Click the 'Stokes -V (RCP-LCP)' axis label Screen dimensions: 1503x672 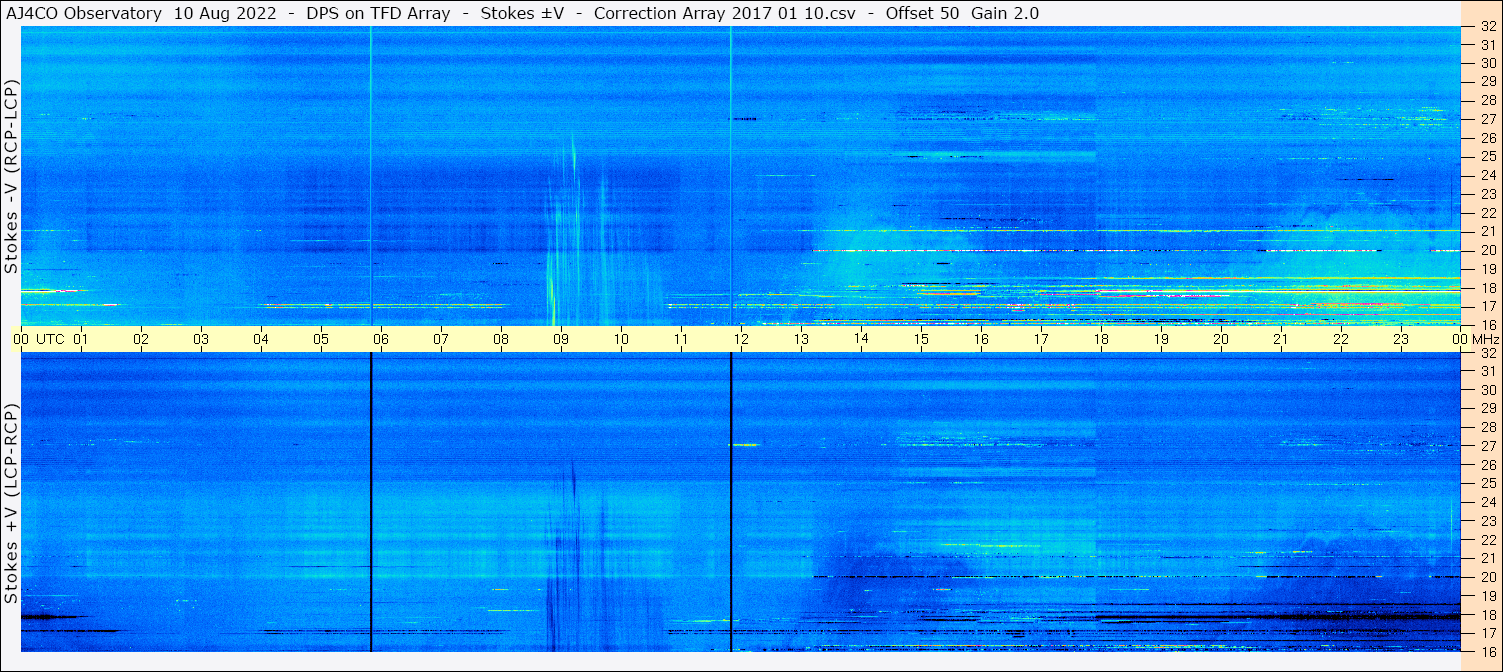(12, 178)
